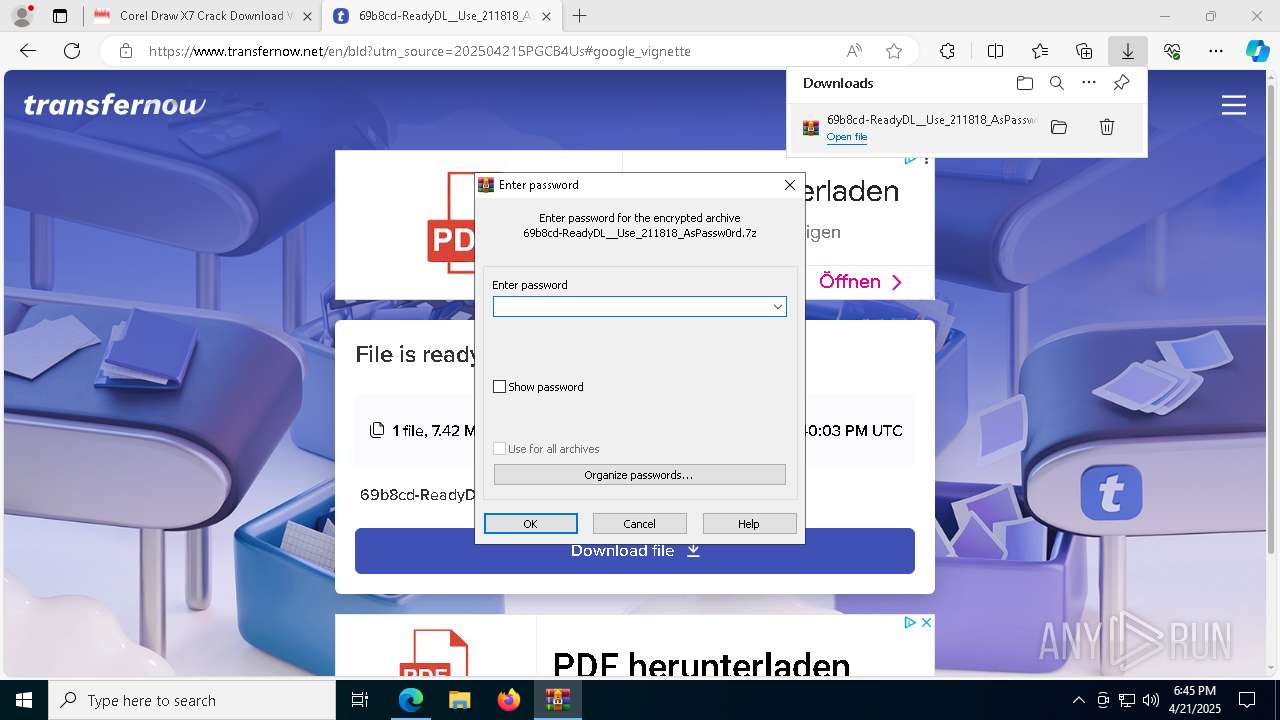Show hidden system tray icons
This screenshot has width=1280, height=720.
pyautogui.click(x=1078, y=700)
